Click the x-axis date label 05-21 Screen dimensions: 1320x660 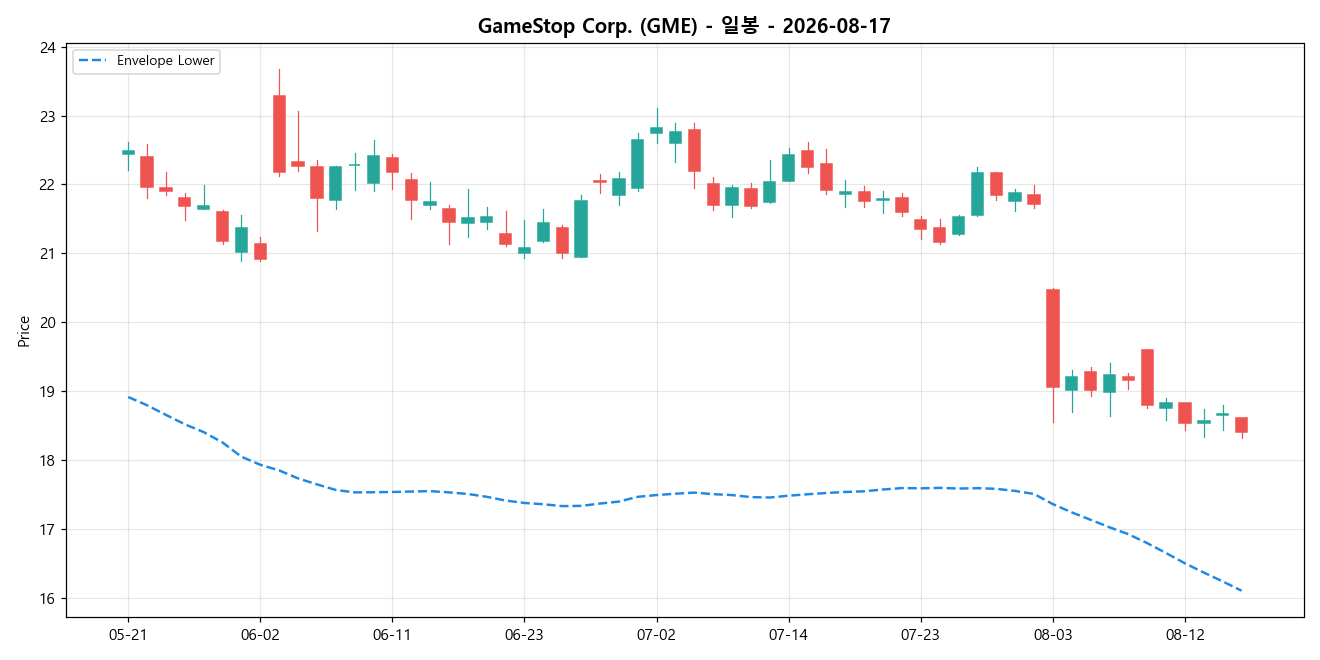[128, 635]
